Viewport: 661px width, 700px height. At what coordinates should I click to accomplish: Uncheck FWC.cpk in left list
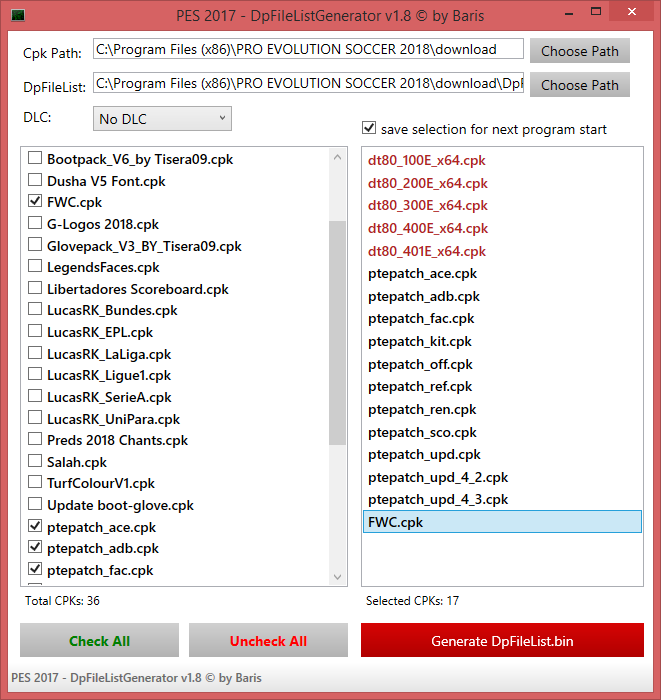click(x=35, y=201)
